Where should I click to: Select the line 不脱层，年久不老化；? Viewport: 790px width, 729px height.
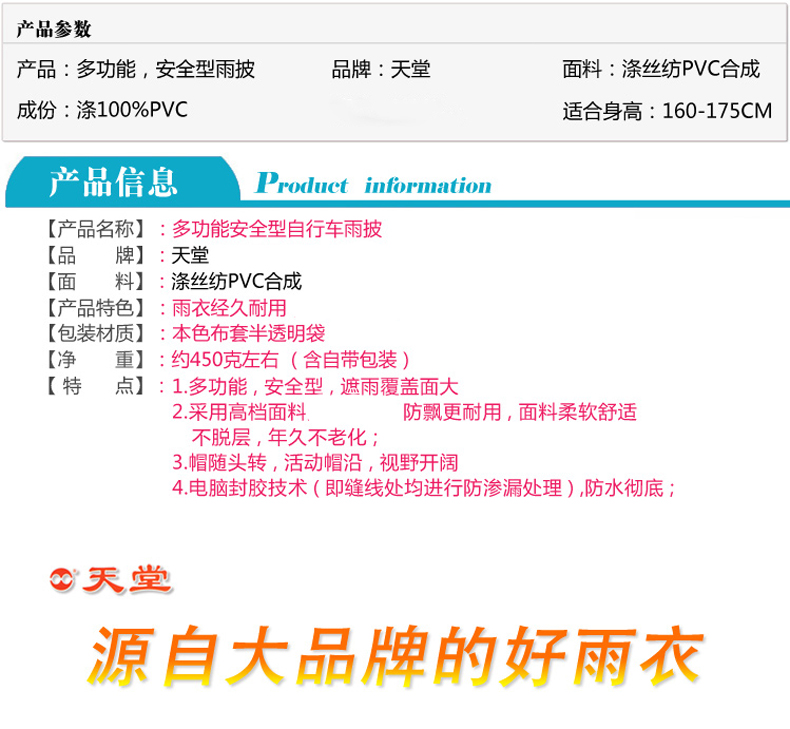[x=285, y=437]
